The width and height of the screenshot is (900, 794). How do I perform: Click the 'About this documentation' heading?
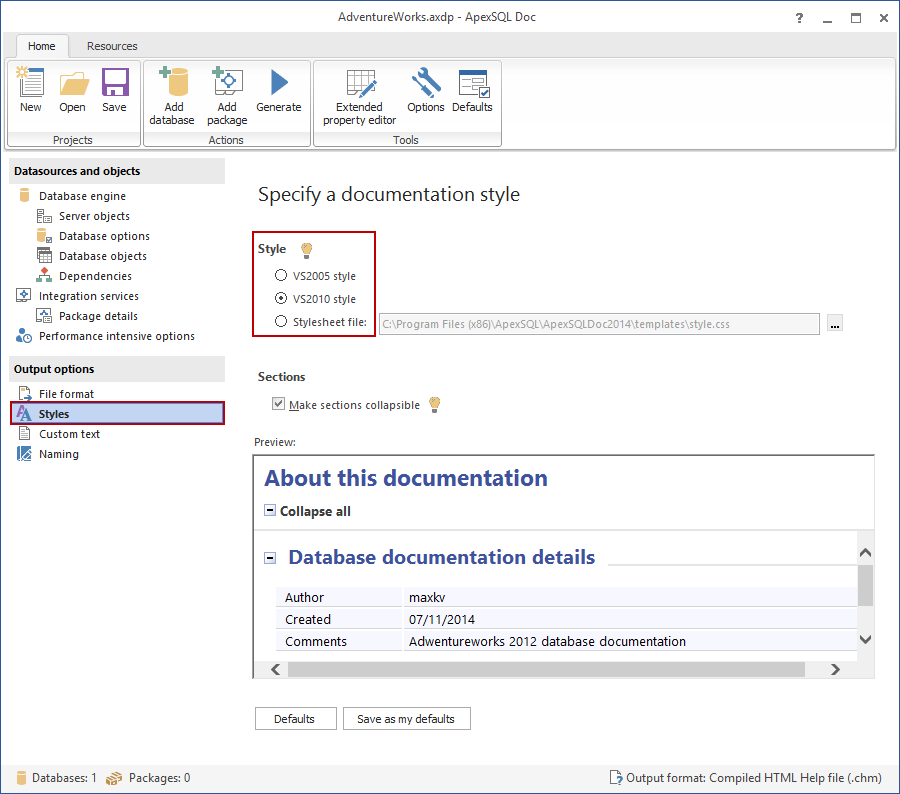tap(406, 478)
